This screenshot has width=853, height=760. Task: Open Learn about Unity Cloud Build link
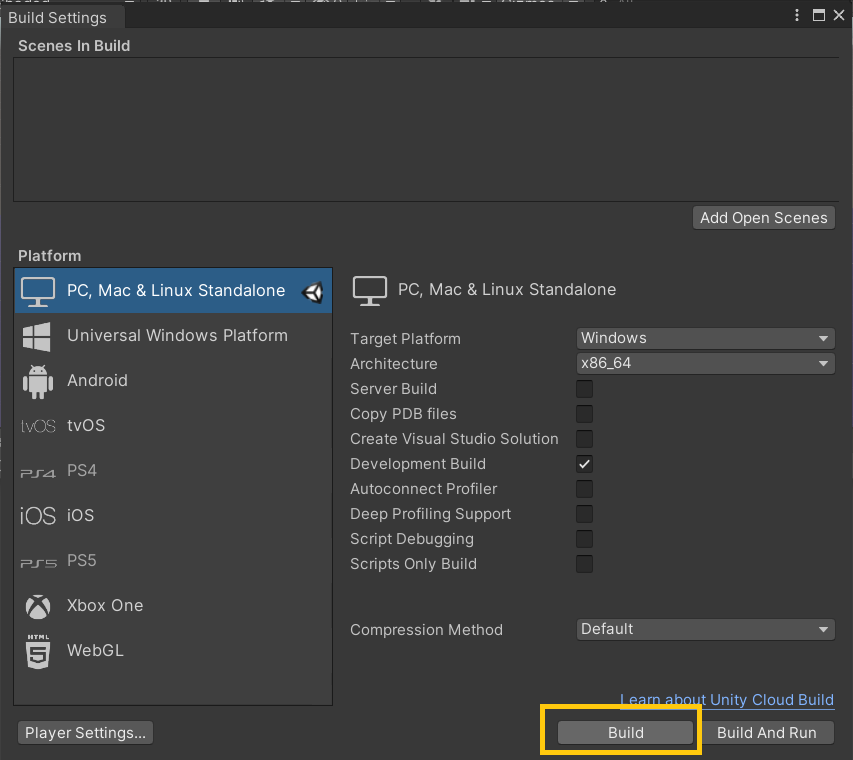727,700
